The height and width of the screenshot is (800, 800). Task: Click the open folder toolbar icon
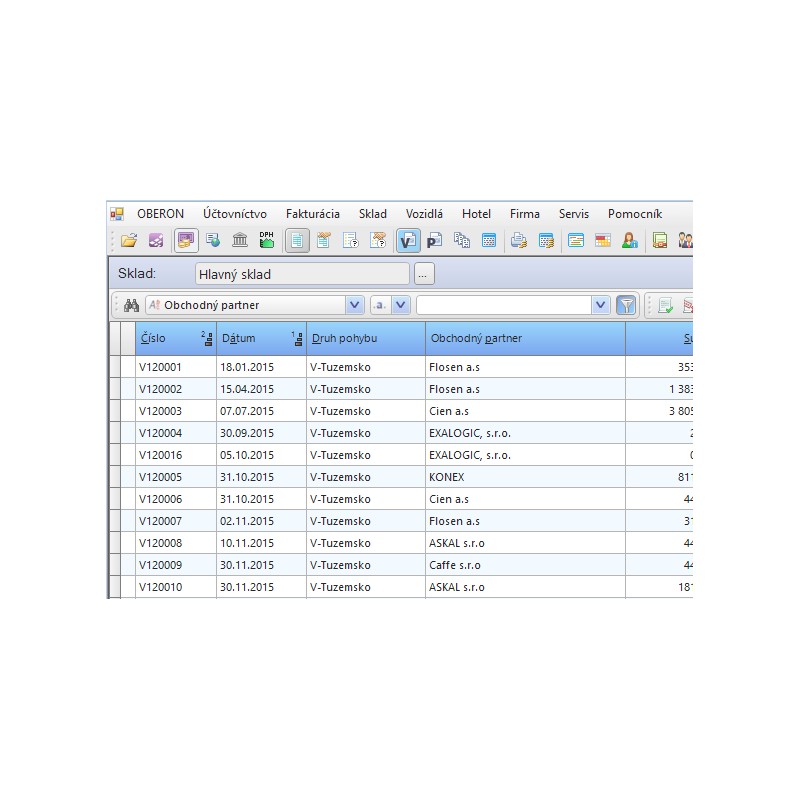click(129, 240)
